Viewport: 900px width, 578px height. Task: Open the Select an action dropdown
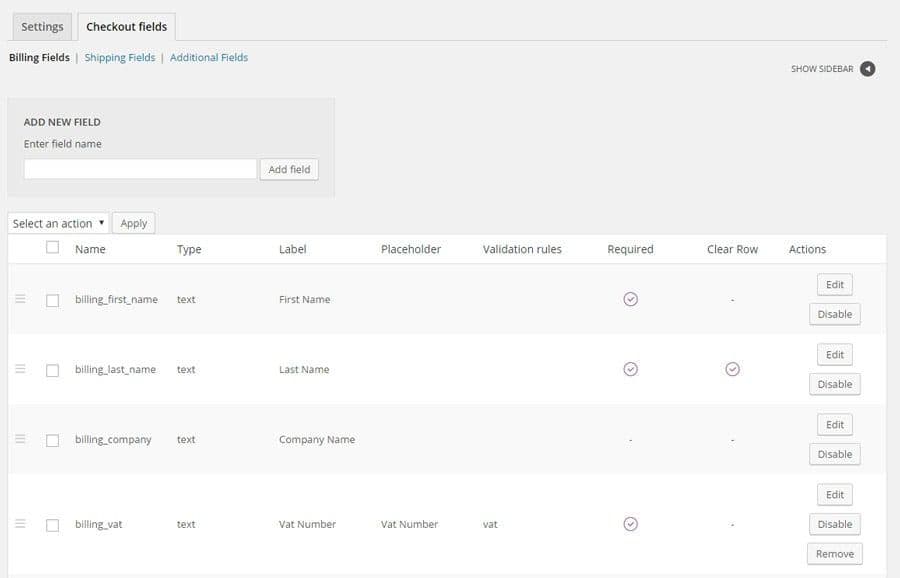[58, 223]
